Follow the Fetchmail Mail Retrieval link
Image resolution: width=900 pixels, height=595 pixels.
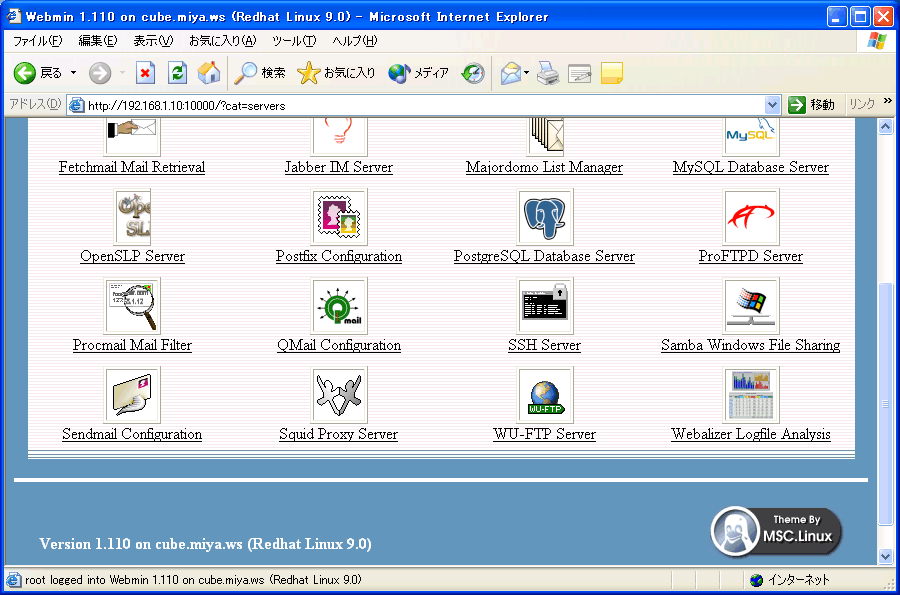(132, 167)
